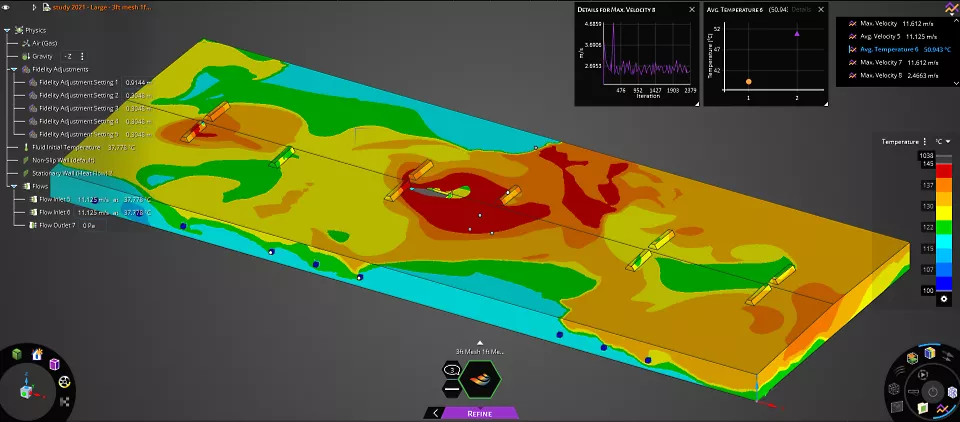The width and height of the screenshot is (960, 422).
Task: Click the Flow Outlet 7 icon
Action: pyautogui.click(x=33, y=225)
